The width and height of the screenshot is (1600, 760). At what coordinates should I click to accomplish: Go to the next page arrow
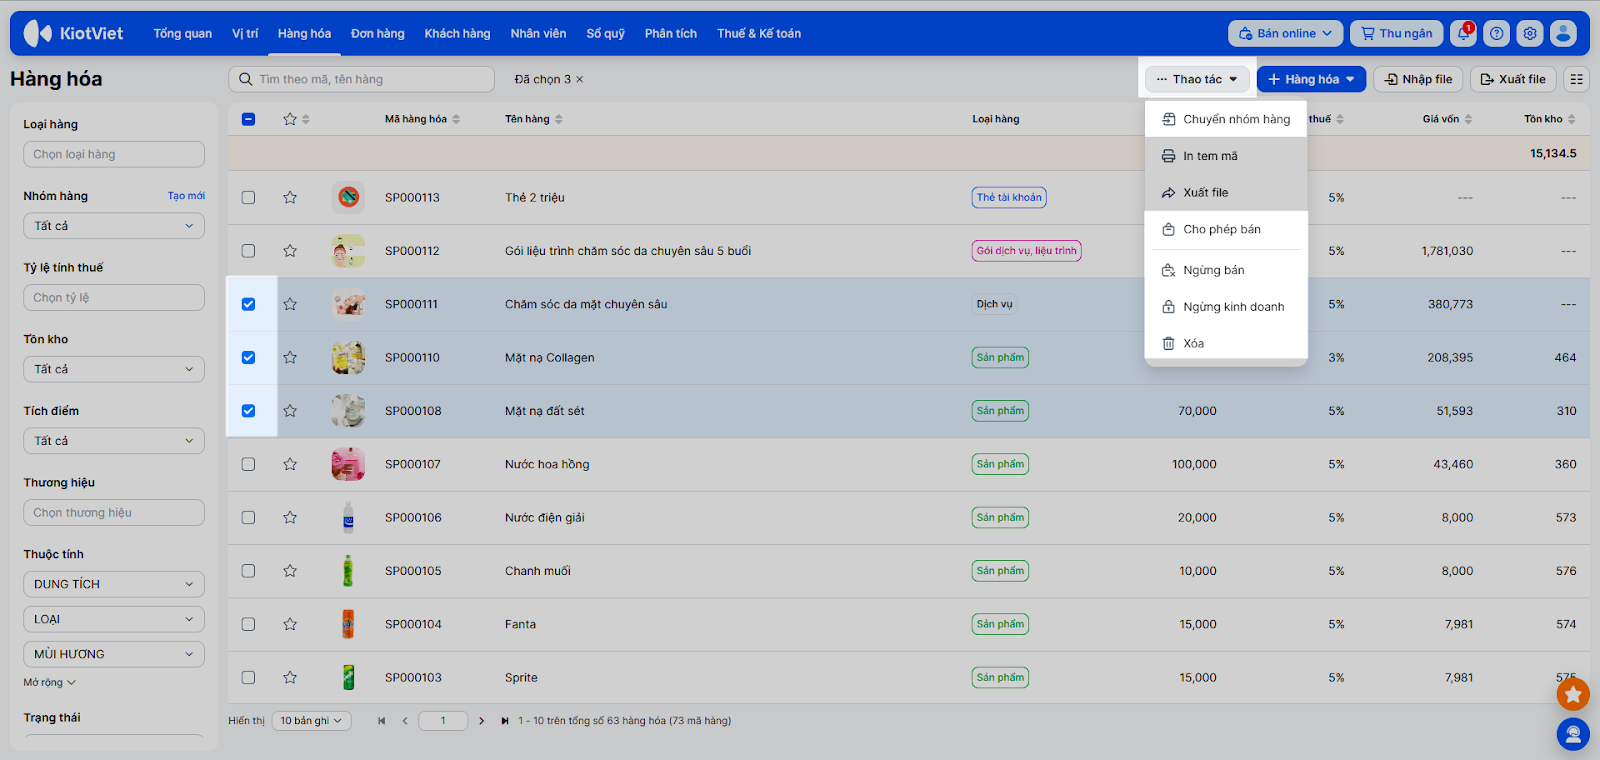pyautogui.click(x=481, y=721)
